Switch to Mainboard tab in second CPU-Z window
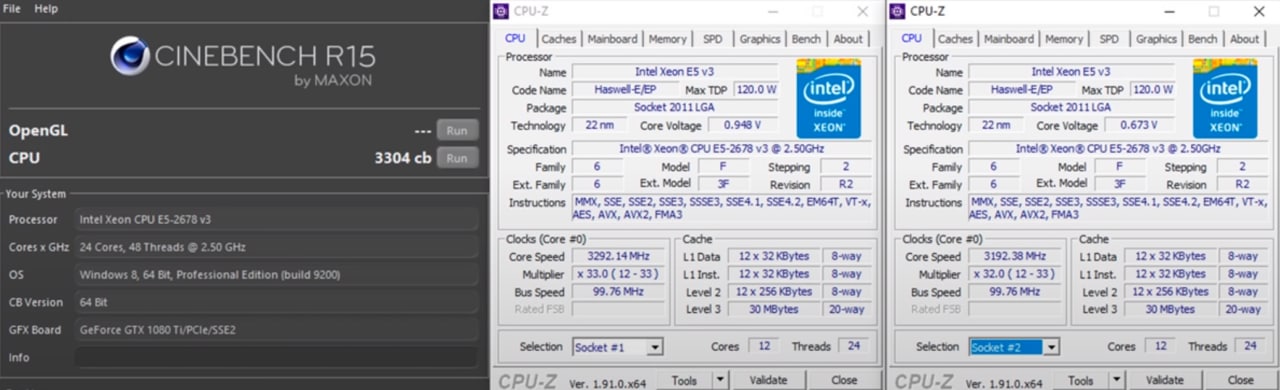Viewport: 1280px width, 390px height. click(x=1008, y=39)
